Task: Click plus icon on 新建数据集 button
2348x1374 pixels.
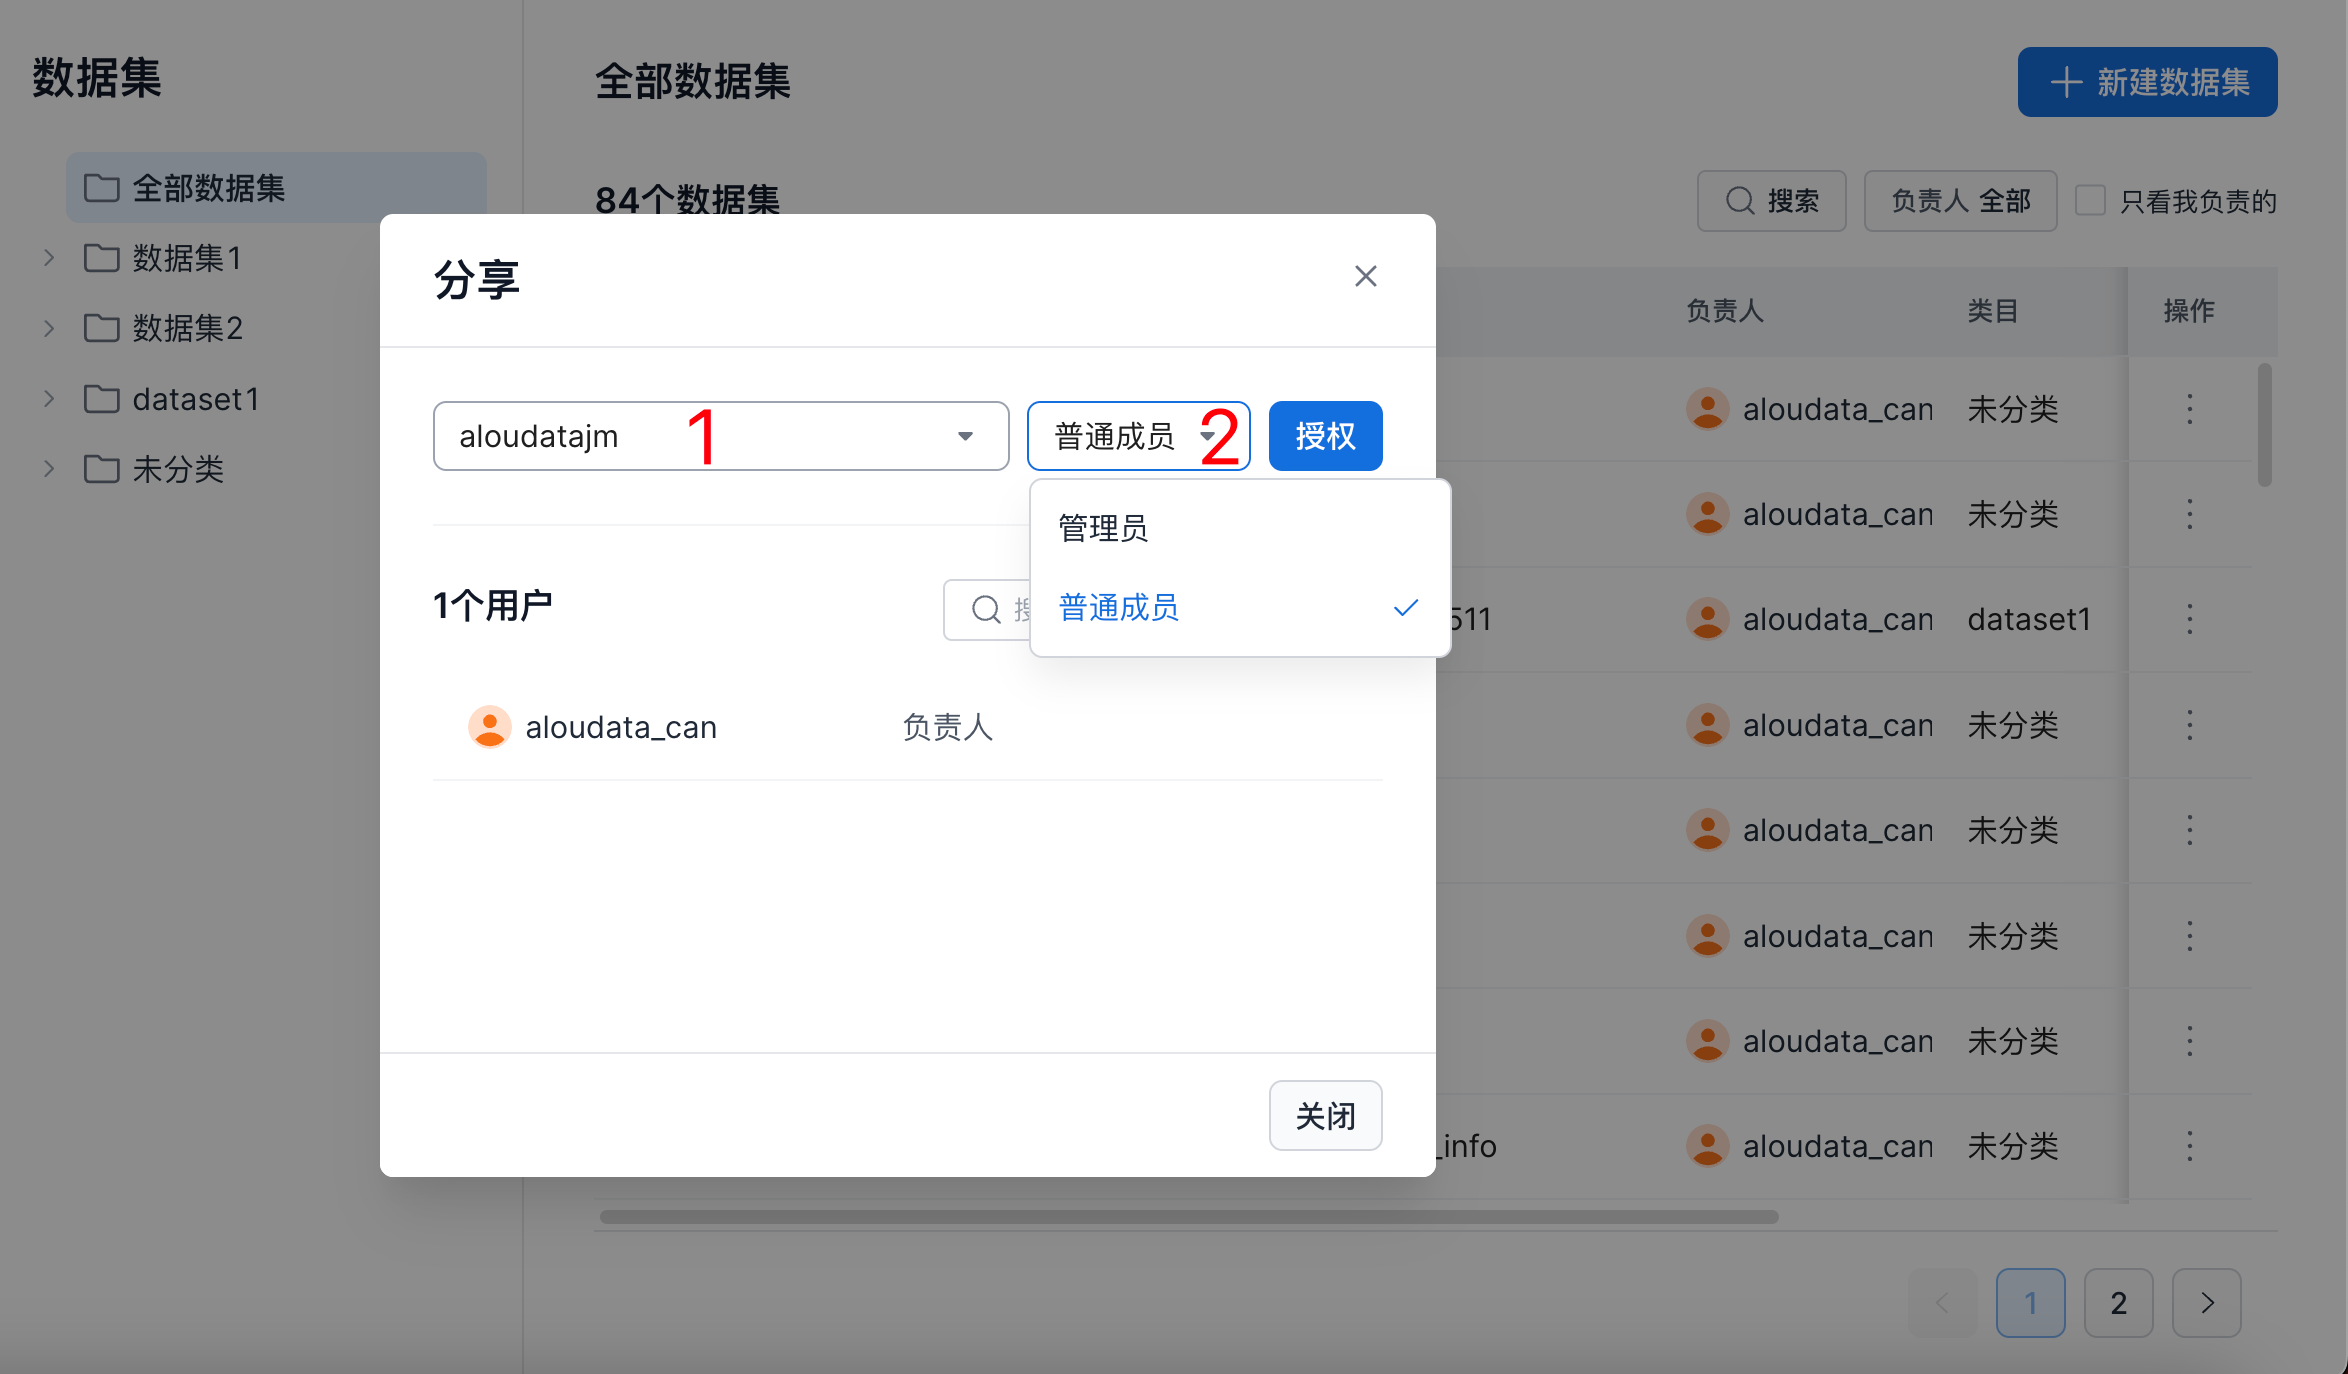Action: (x=2066, y=82)
